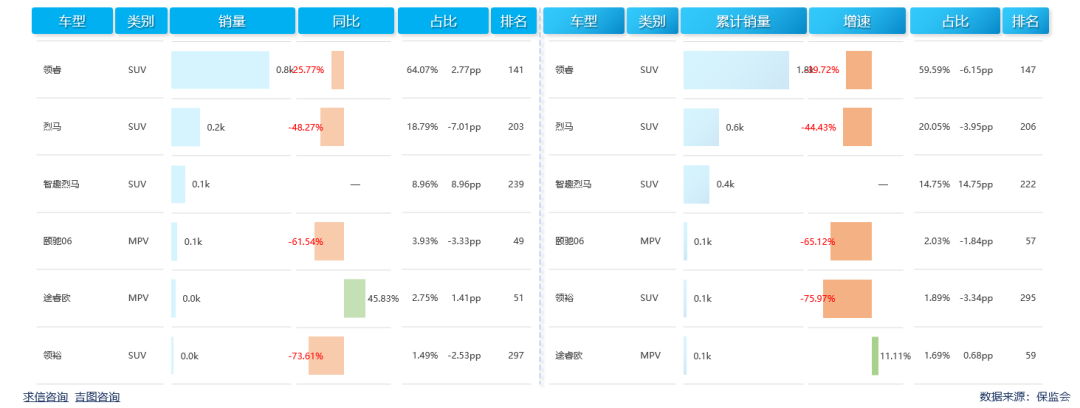Select the 0.8k sales bar for 领睿
The image size is (1080, 408).
[x=220, y=70]
